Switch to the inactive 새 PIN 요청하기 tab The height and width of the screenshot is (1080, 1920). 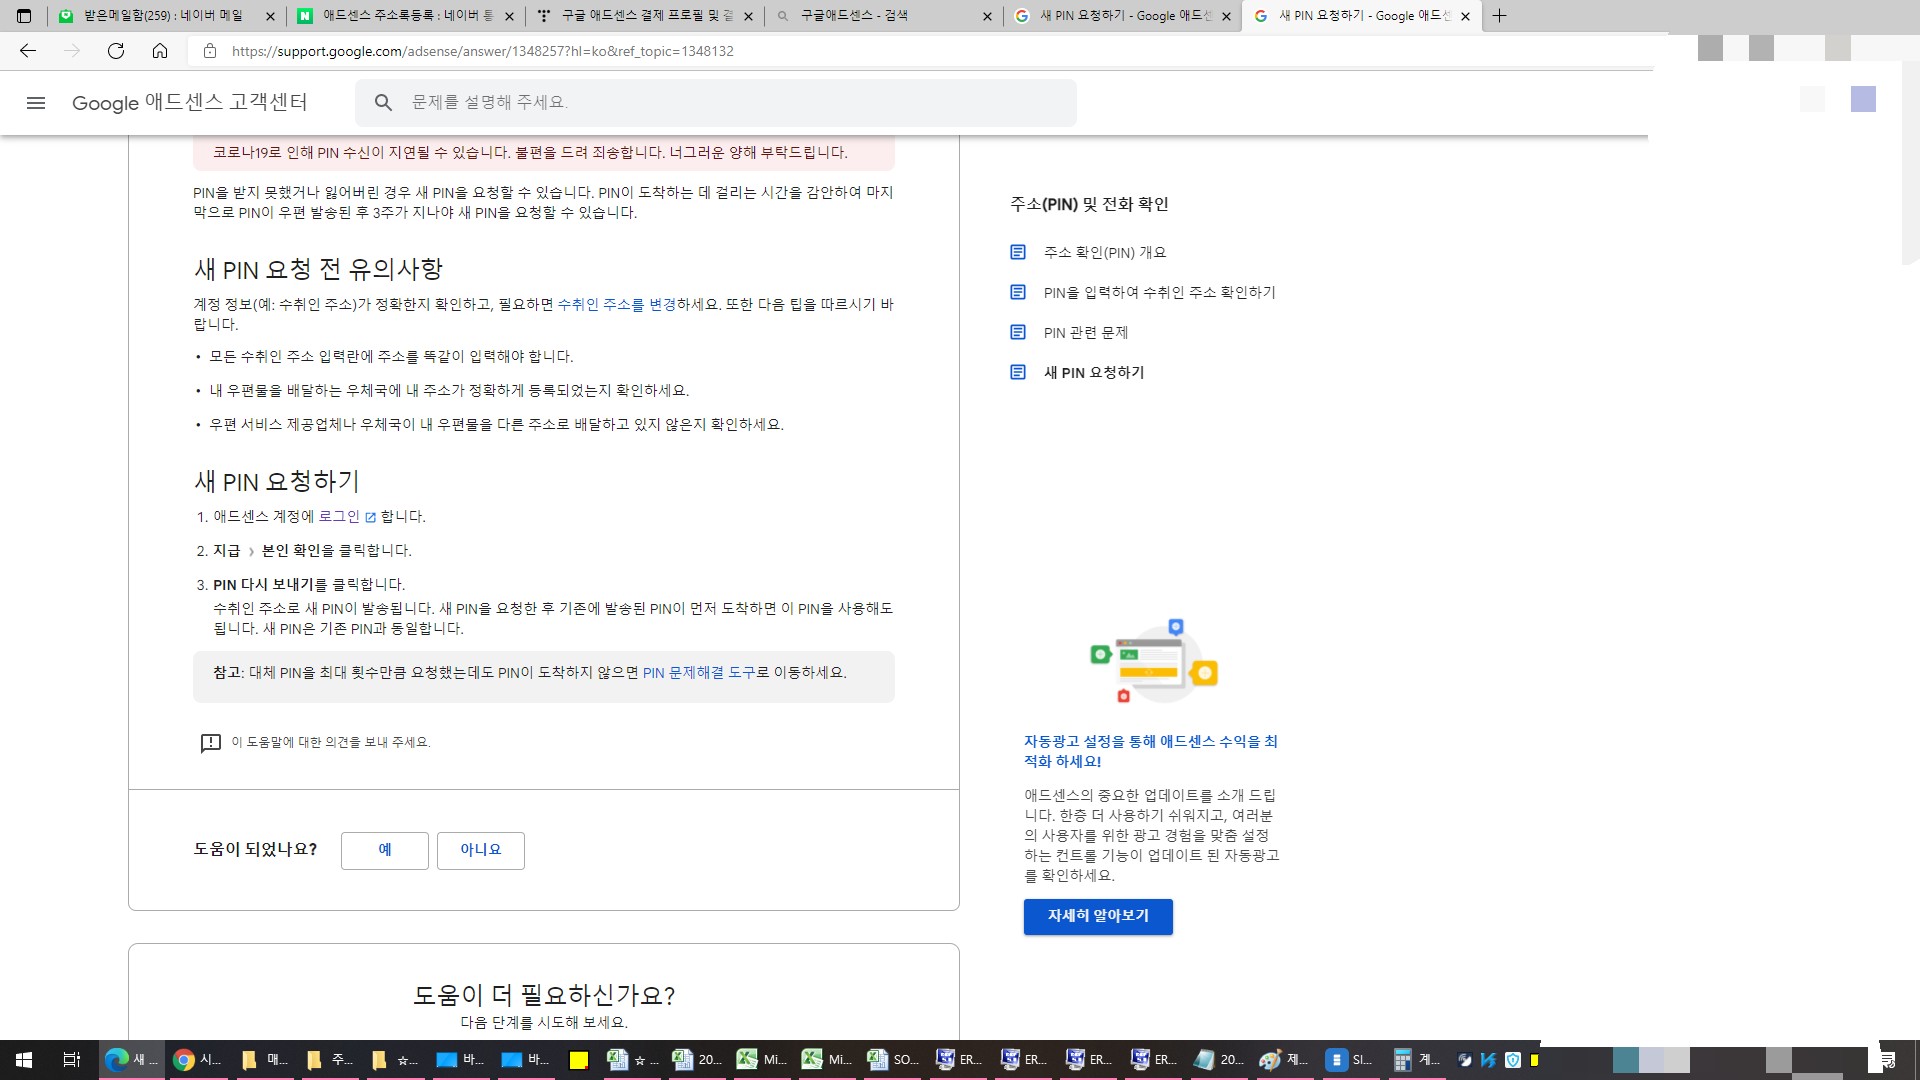tap(1124, 16)
